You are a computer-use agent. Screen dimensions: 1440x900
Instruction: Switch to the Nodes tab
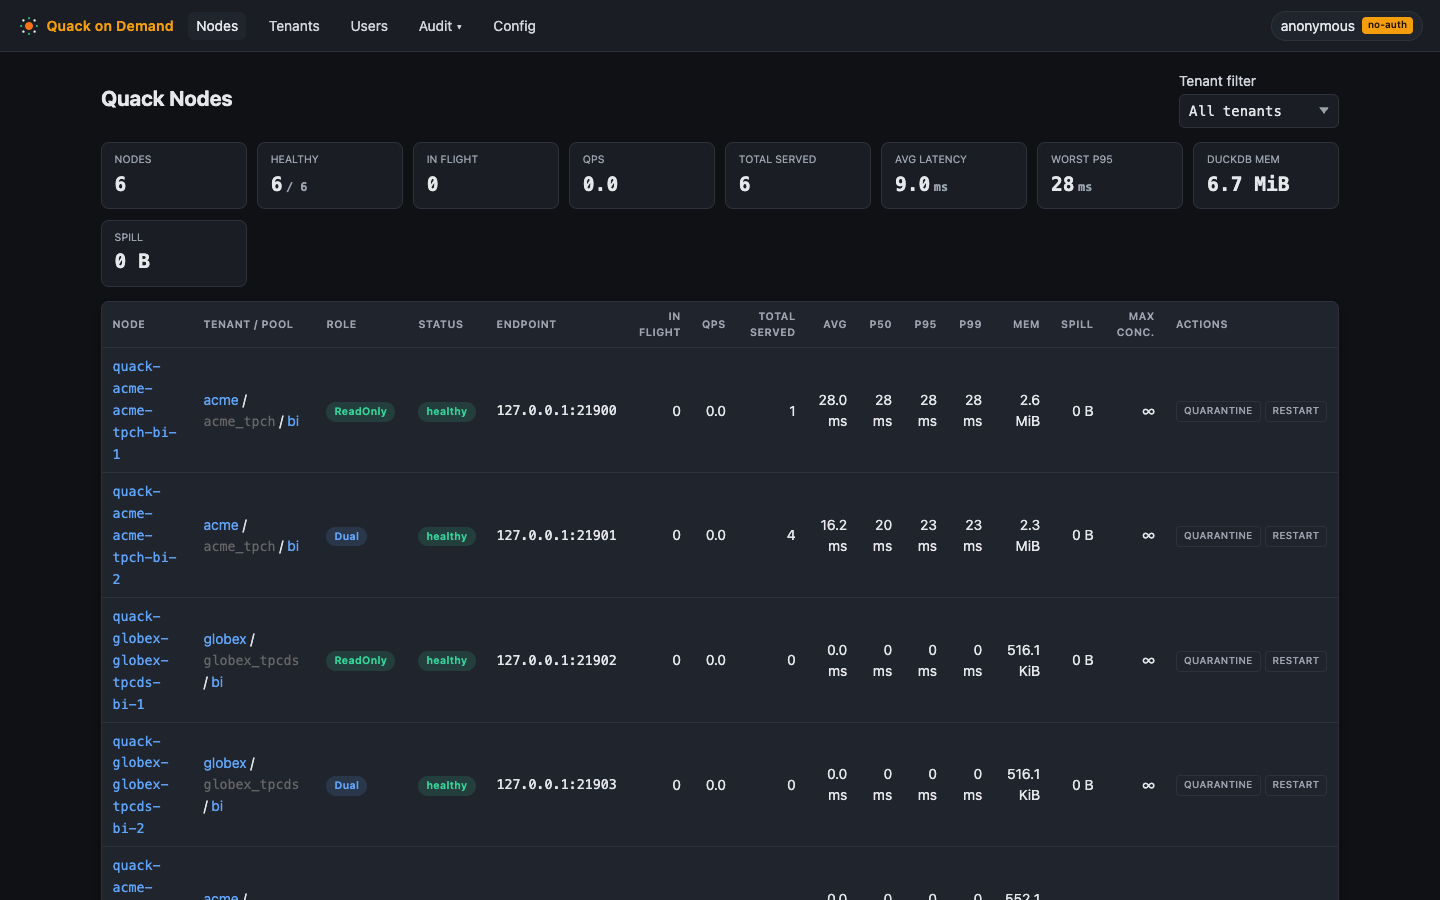point(217,26)
